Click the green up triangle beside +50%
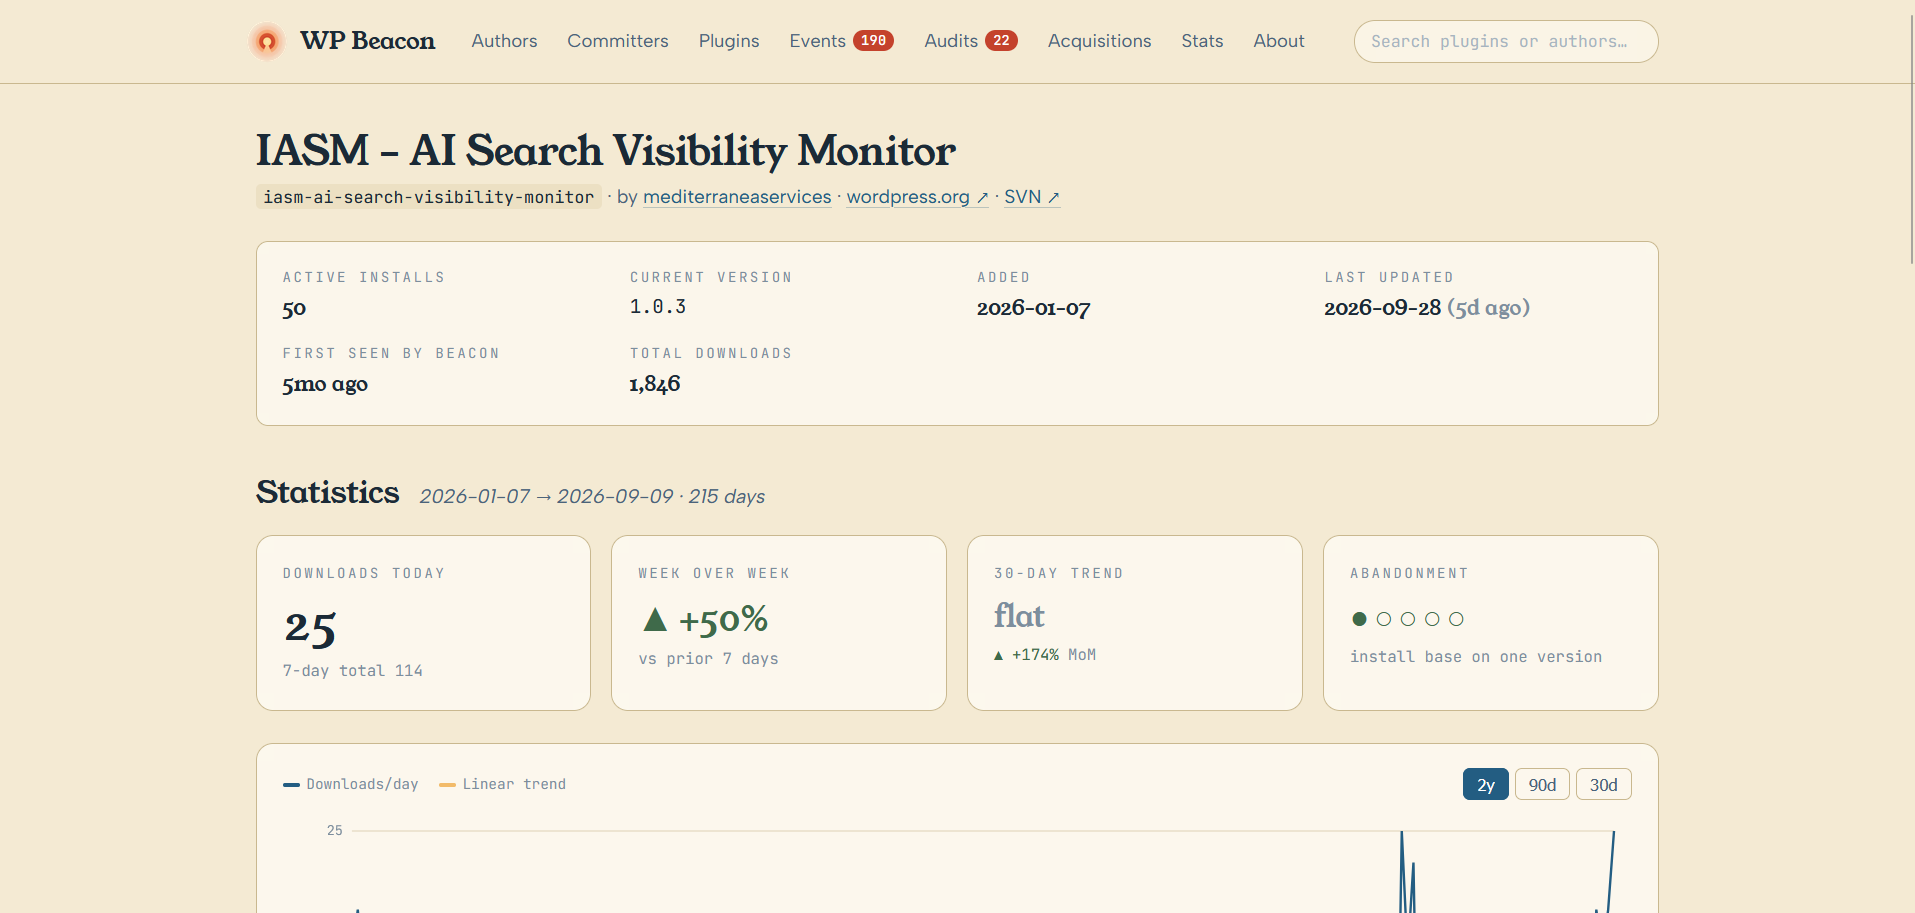The image size is (1915, 913). pyautogui.click(x=655, y=620)
